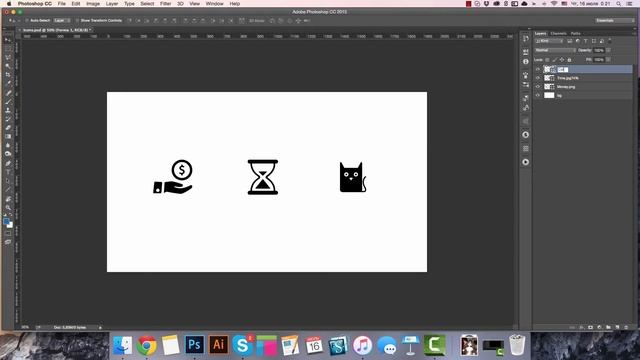Viewport: 640px width, 360px height.
Task: Click the background color swatch
Action: point(10,225)
